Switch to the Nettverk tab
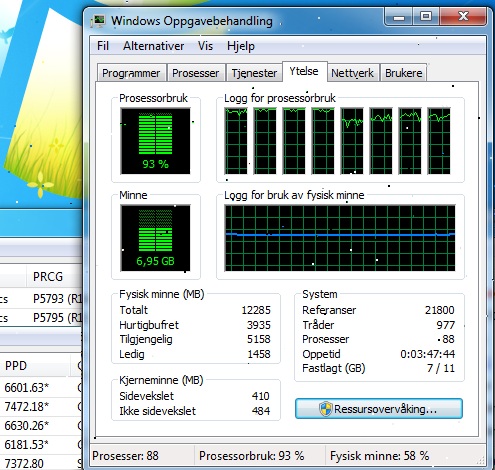 point(352,73)
